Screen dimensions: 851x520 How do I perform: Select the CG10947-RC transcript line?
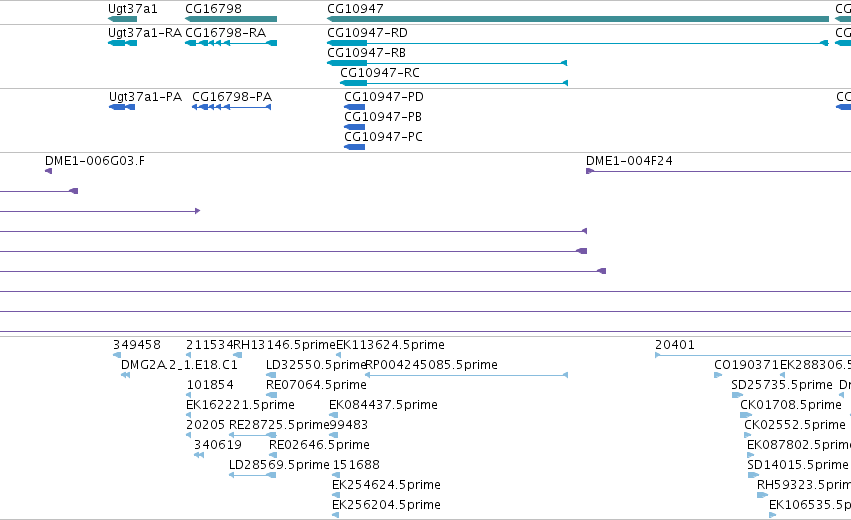(454, 83)
